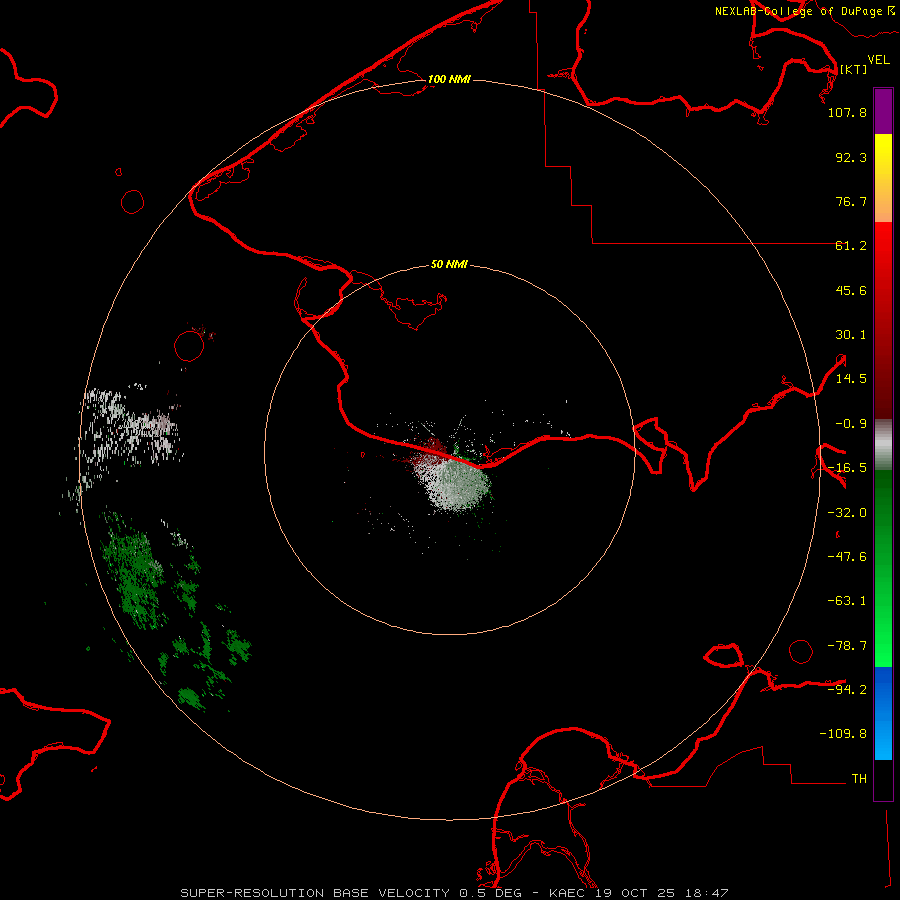Click the purple segment of the color bar

coord(883,111)
